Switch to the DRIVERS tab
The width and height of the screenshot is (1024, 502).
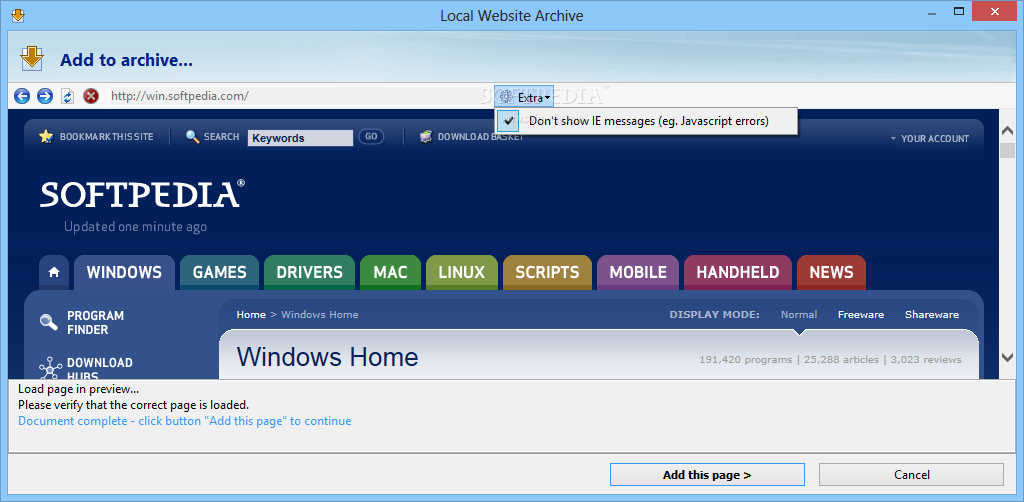coord(310,272)
